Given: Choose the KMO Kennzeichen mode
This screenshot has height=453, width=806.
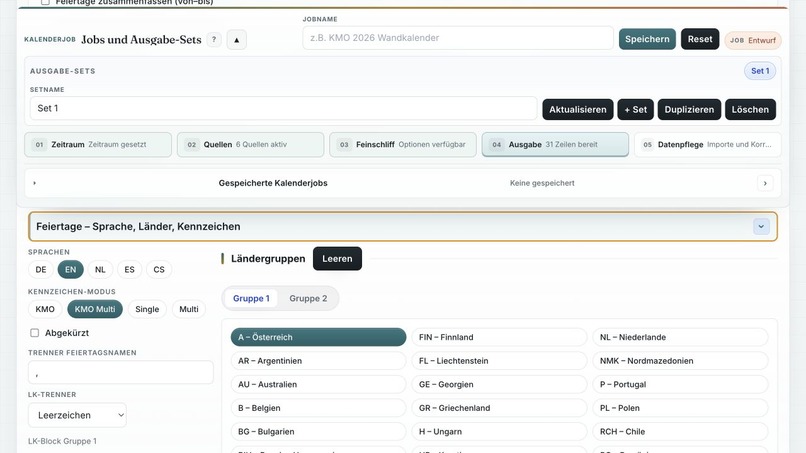Looking at the screenshot, I should tap(45, 309).
